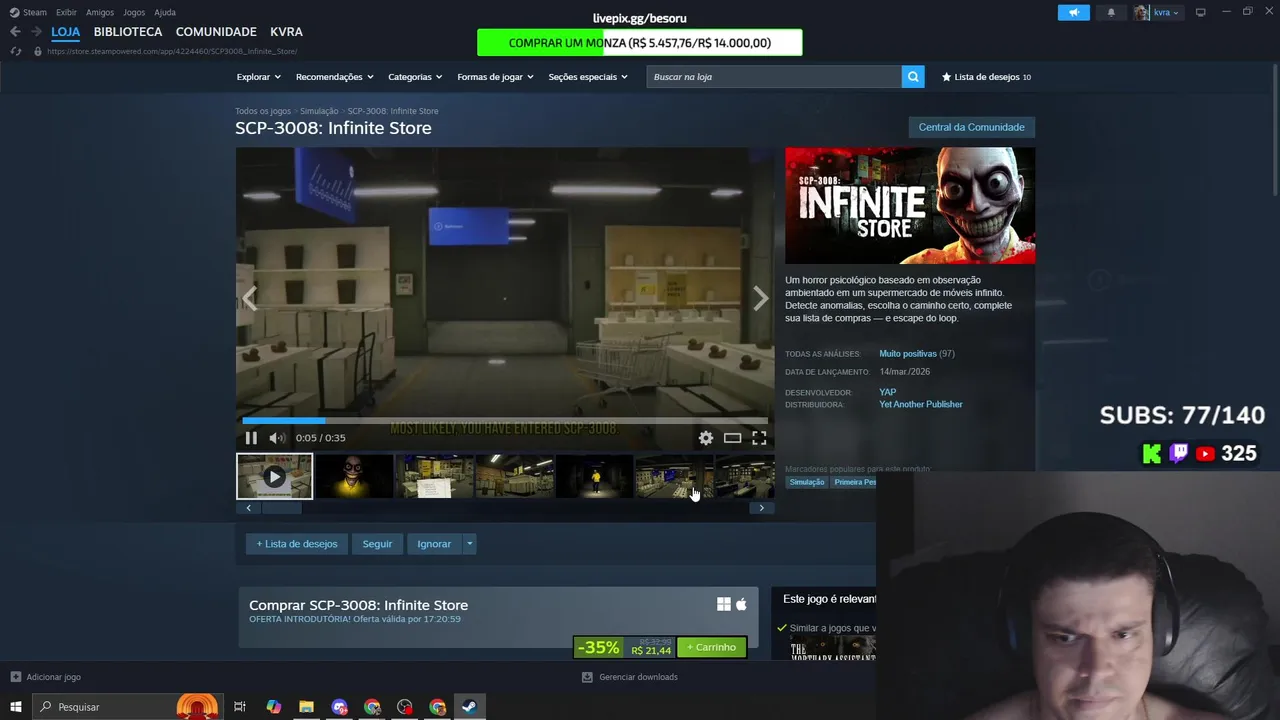Open the KVRA profile tab
Image resolution: width=1280 pixels, height=720 pixels.
[x=286, y=31]
